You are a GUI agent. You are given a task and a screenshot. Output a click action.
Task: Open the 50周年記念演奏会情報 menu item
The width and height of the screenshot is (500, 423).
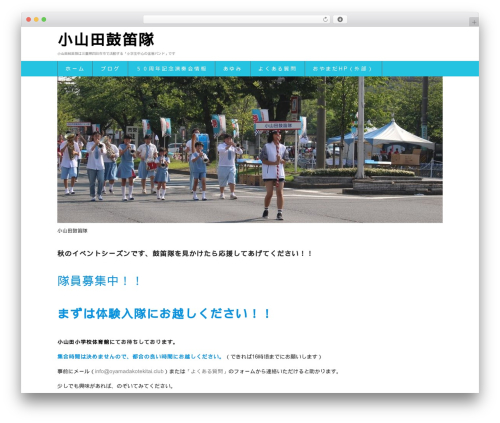pyautogui.click(x=171, y=69)
